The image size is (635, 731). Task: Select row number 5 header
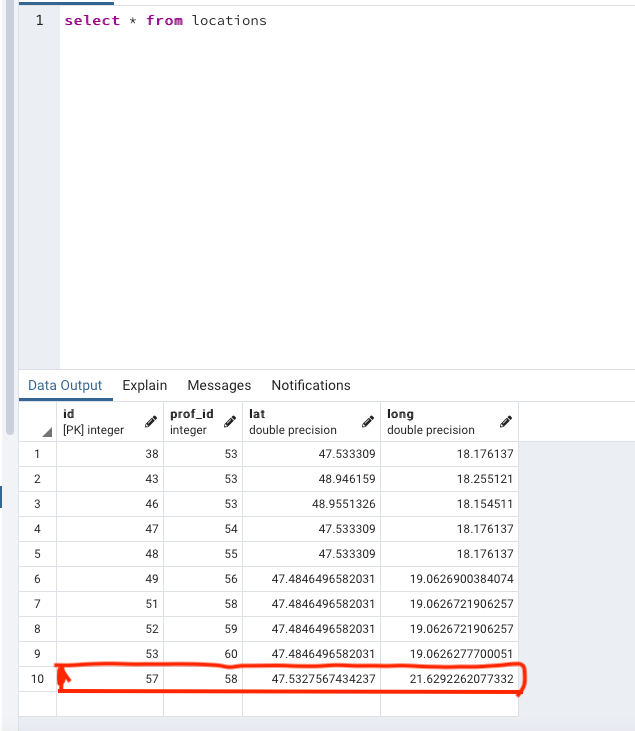pyautogui.click(x=37, y=554)
